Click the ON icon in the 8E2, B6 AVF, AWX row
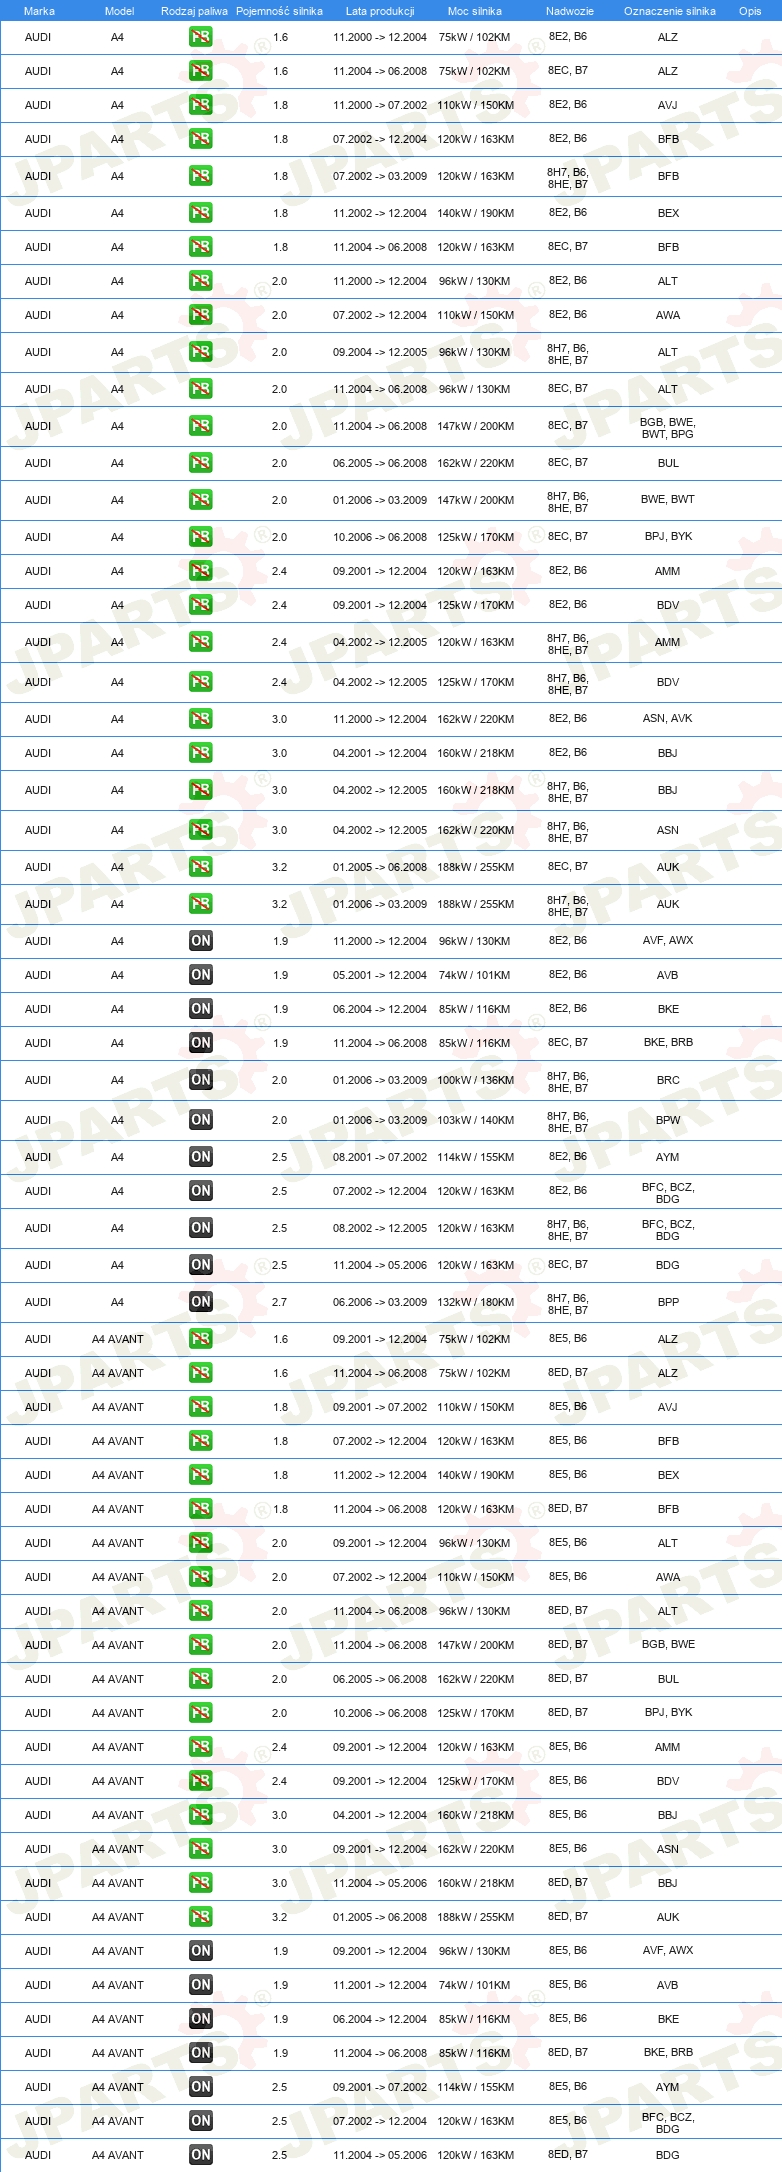 click(x=201, y=941)
